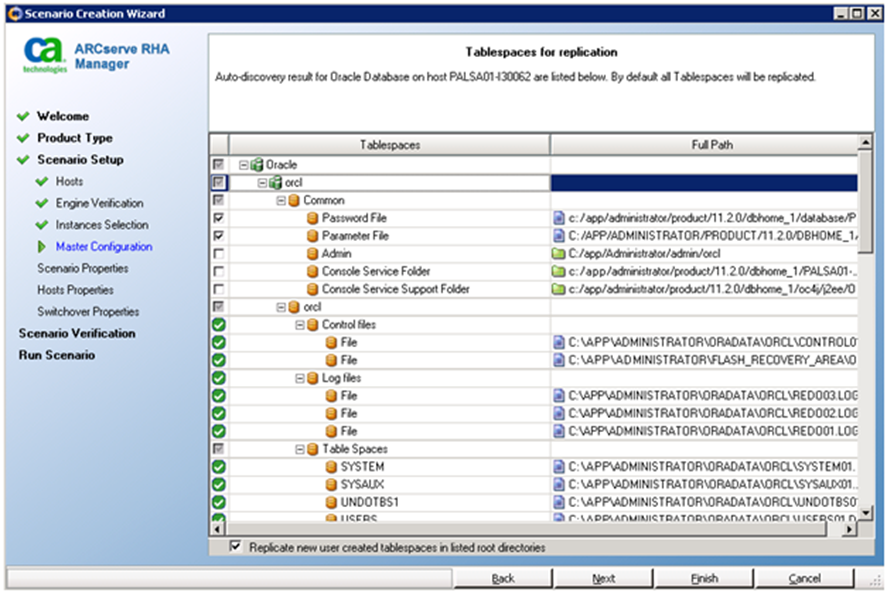887x593 pixels.
Task: Click the Control files node icon
Action: click(x=312, y=325)
